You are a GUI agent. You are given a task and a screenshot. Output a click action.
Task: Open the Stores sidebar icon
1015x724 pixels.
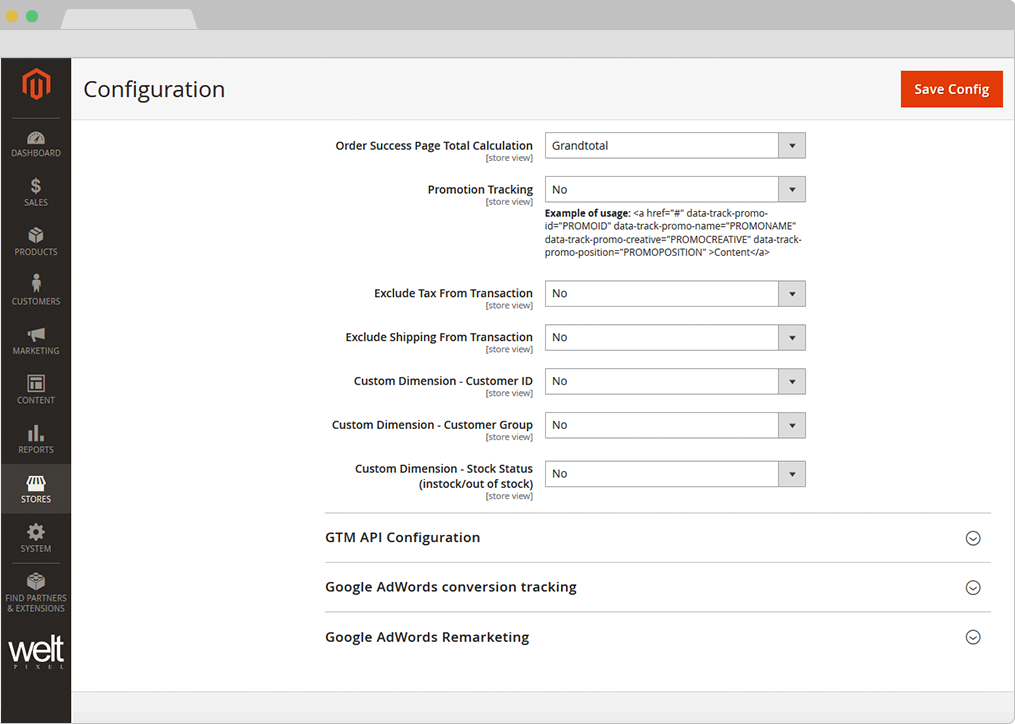[x=36, y=488]
